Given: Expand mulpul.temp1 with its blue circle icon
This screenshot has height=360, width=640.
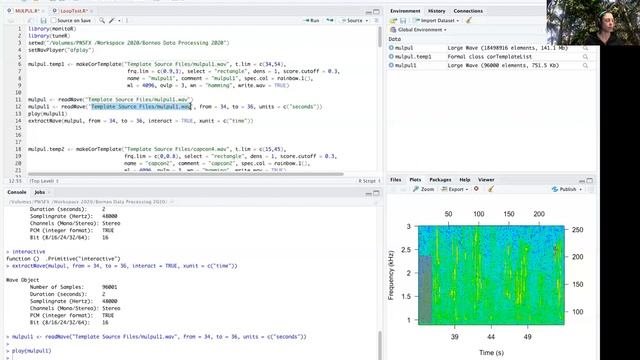Looking at the screenshot, I should (x=391, y=56).
